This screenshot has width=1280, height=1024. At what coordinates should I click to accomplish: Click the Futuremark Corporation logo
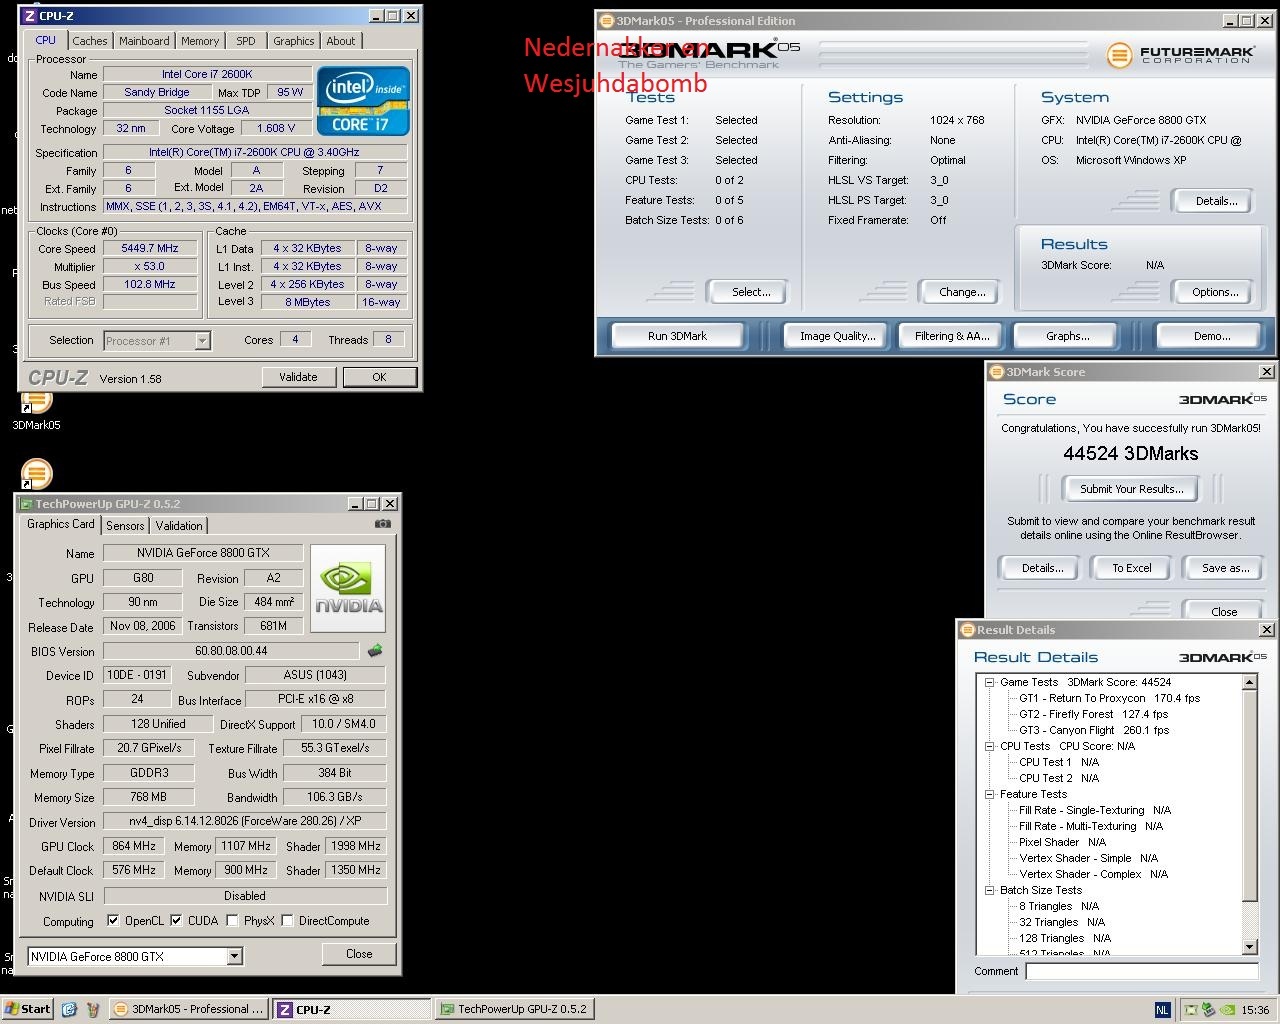pos(1181,54)
